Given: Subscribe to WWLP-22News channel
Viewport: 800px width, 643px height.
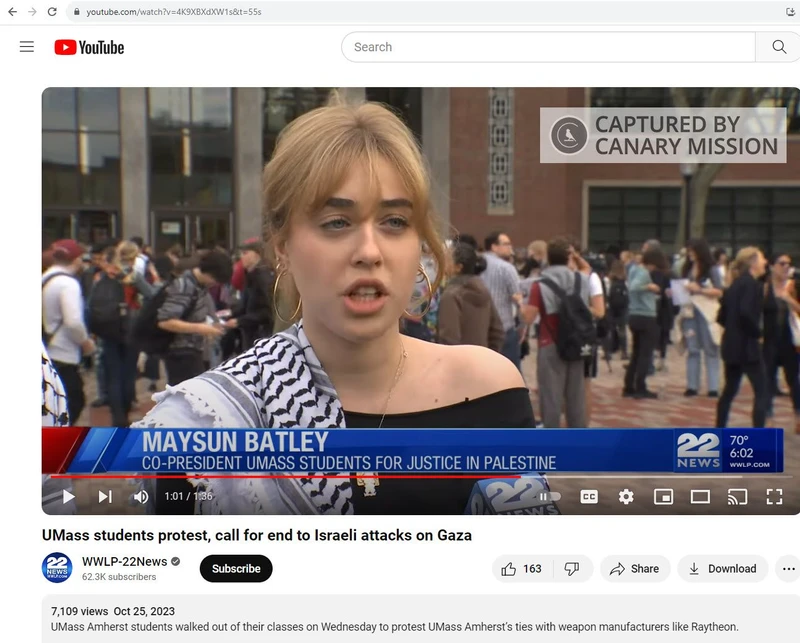Looking at the screenshot, I should pos(236,568).
